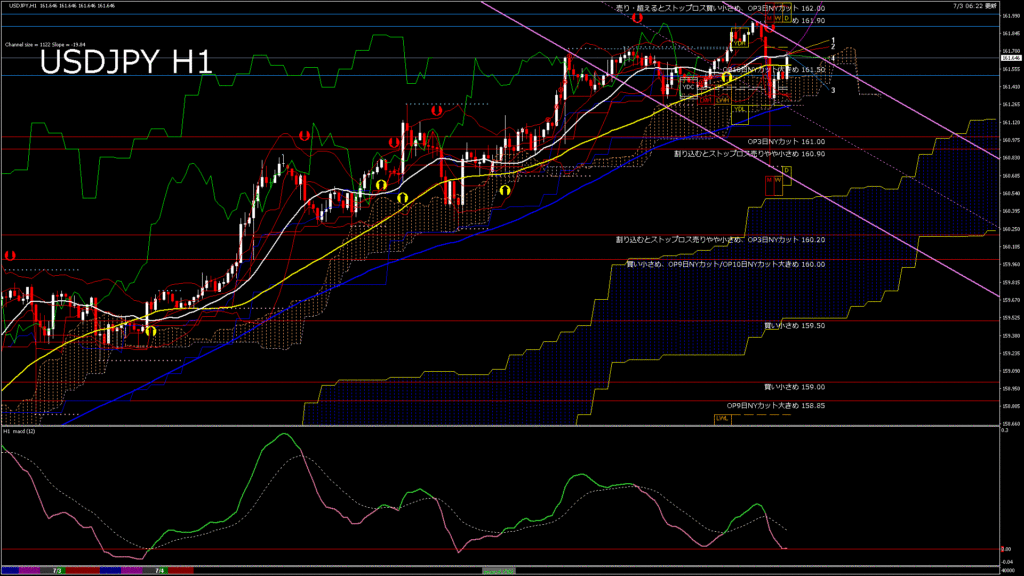Select the green segment on bottom session bar
The image size is (1024, 576).
(499, 570)
